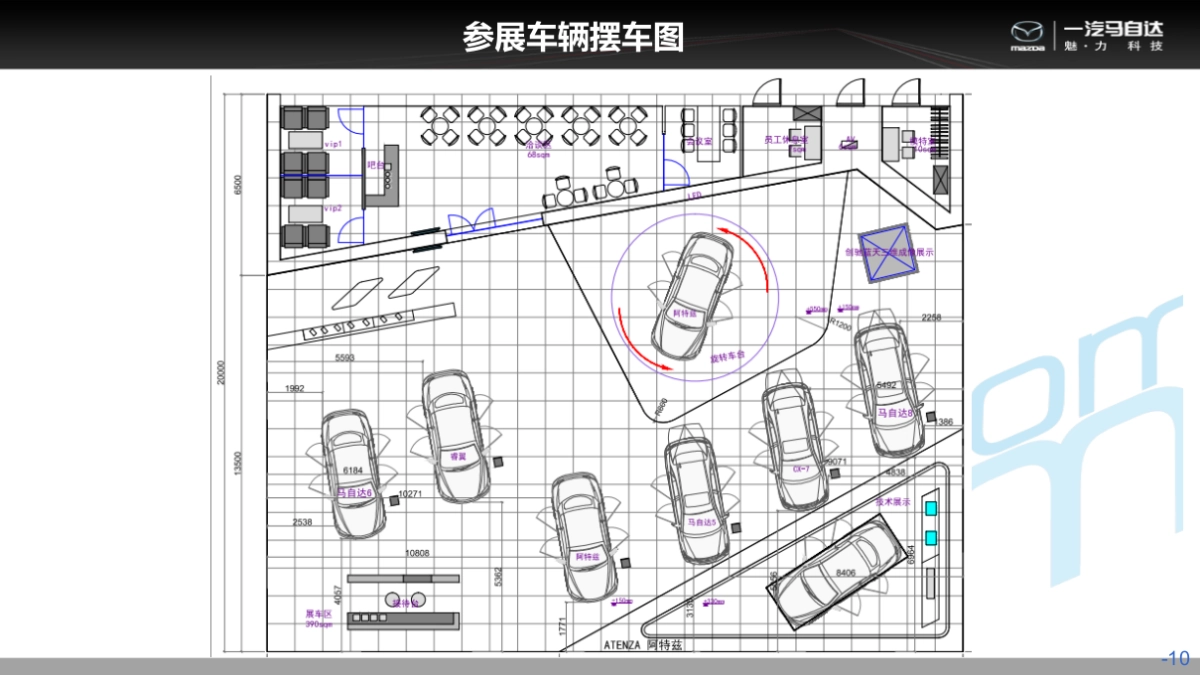Toggle the lower cyan screen near the display wall
This screenshot has width=1200, height=675.
pyautogui.click(x=931, y=537)
